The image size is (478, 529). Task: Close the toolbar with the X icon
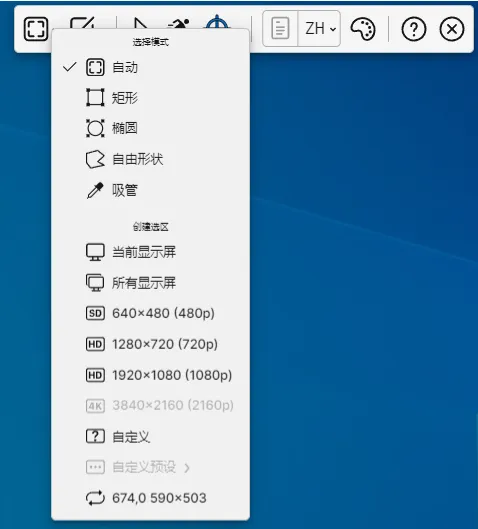click(x=452, y=29)
